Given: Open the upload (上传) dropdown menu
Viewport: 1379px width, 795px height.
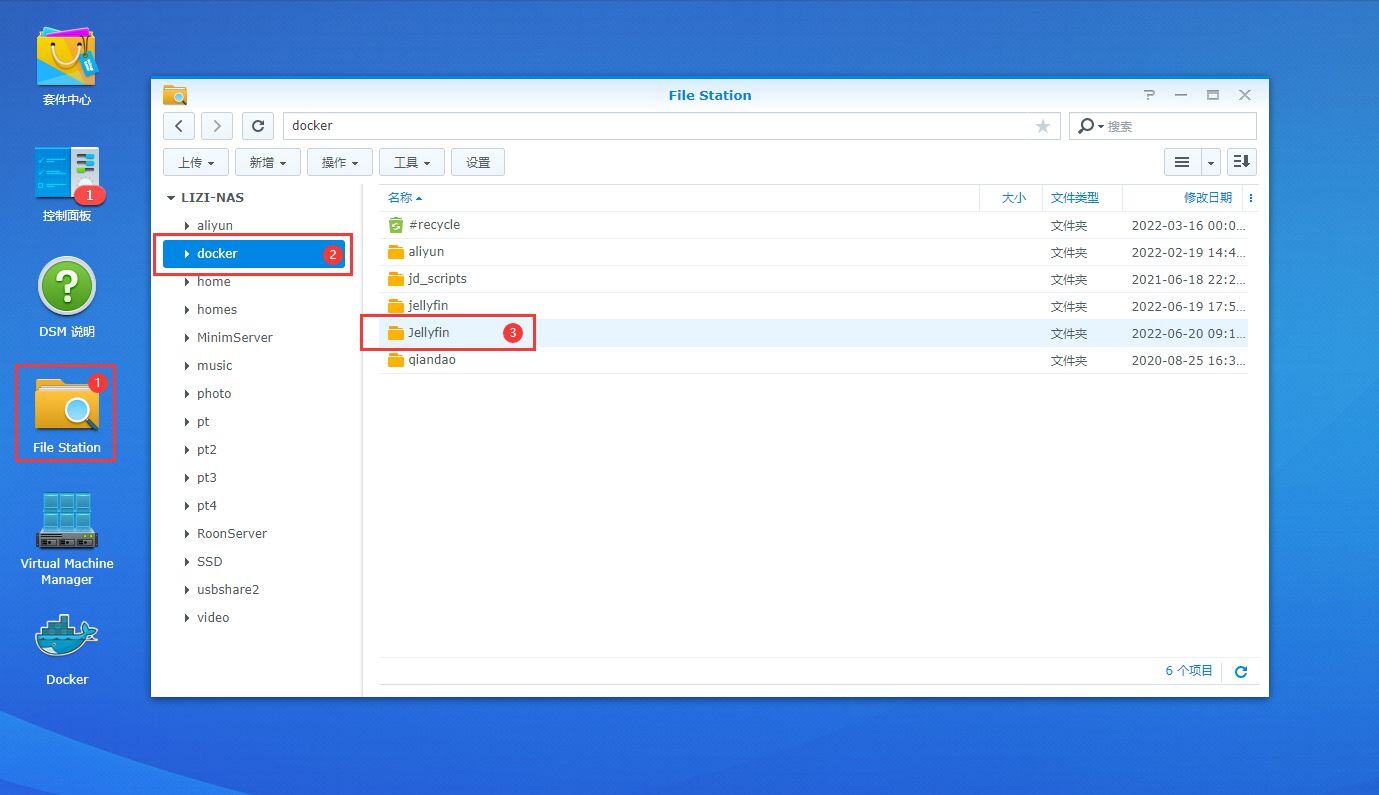Looking at the screenshot, I should [x=196, y=162].
